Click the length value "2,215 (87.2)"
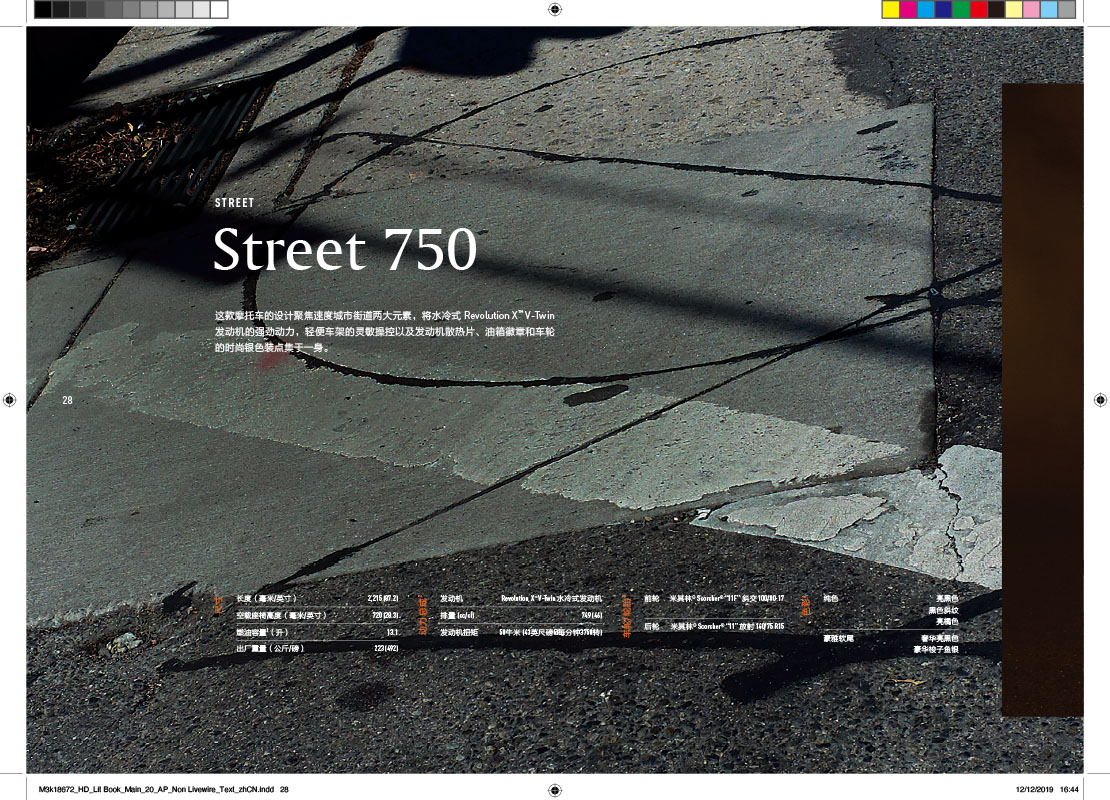 coord(383,598)
